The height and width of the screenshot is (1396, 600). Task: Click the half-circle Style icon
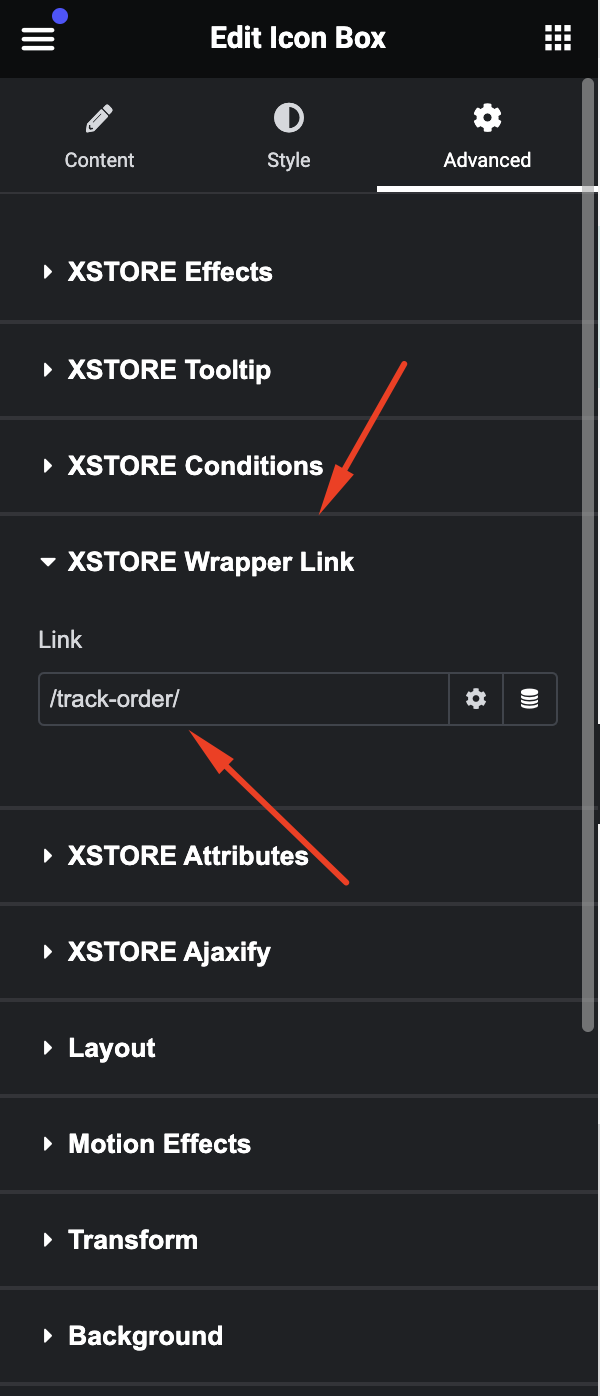[289, 119]
